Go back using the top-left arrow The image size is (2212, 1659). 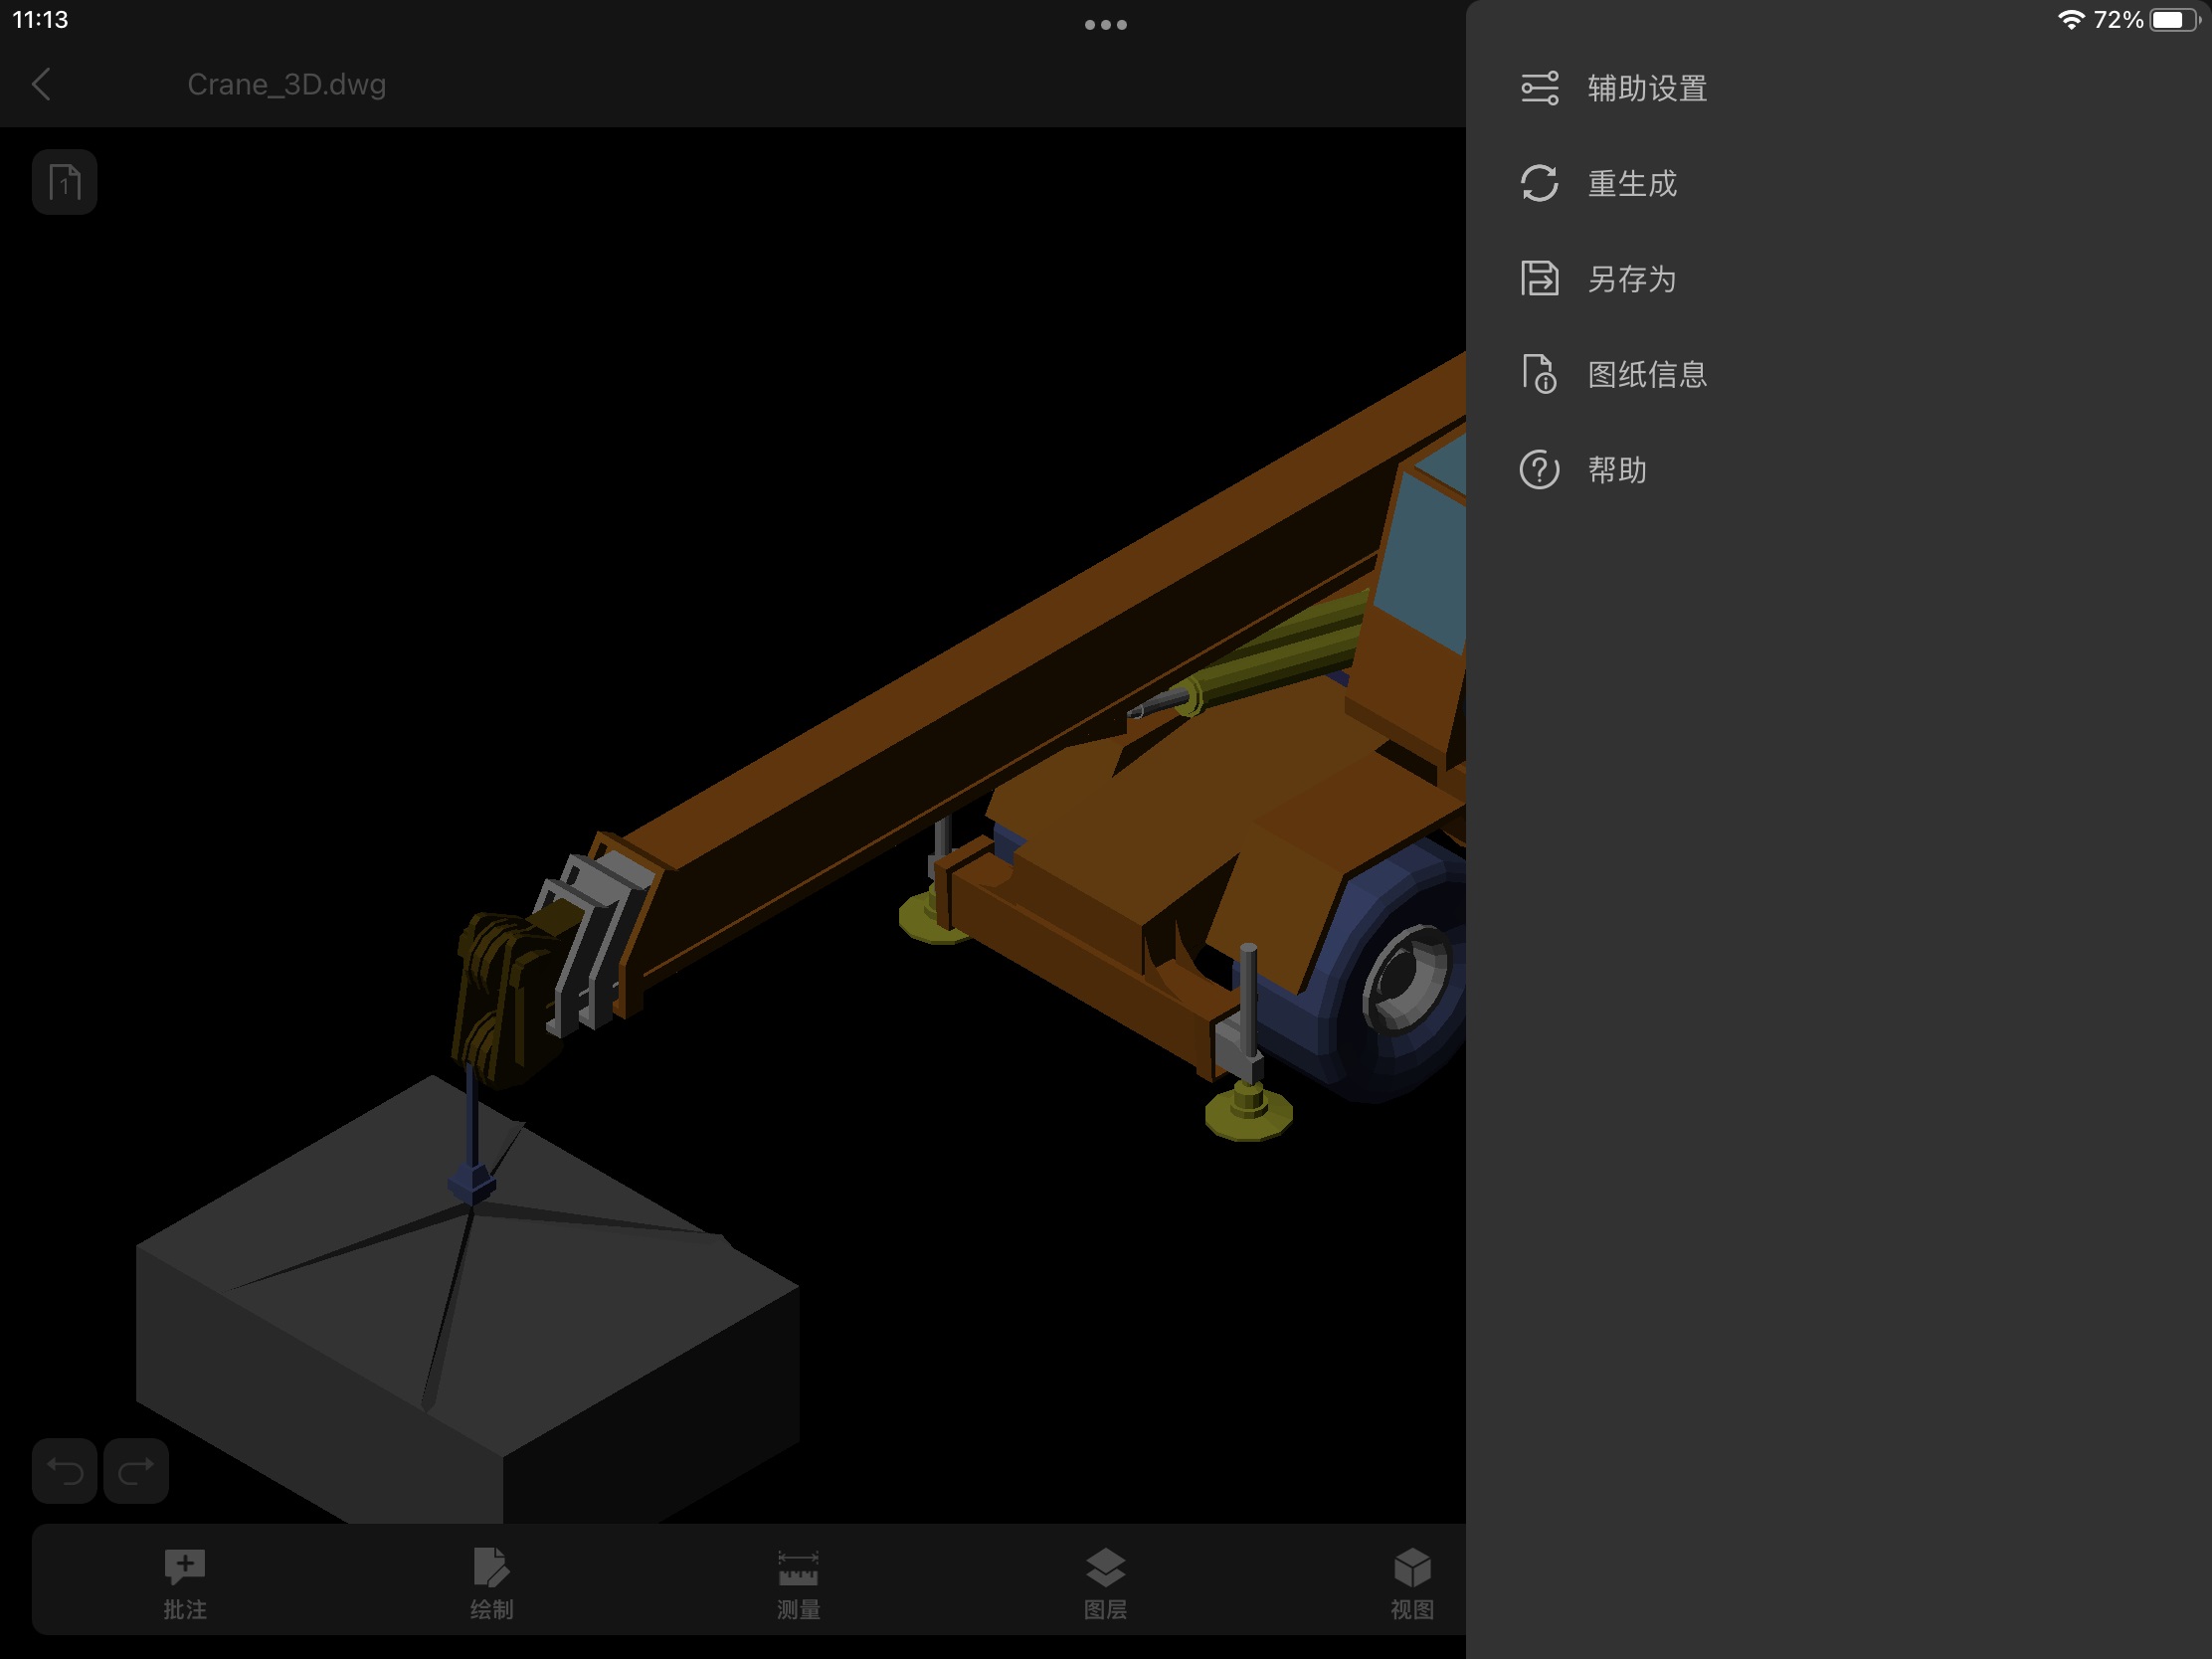click(42, 84)
